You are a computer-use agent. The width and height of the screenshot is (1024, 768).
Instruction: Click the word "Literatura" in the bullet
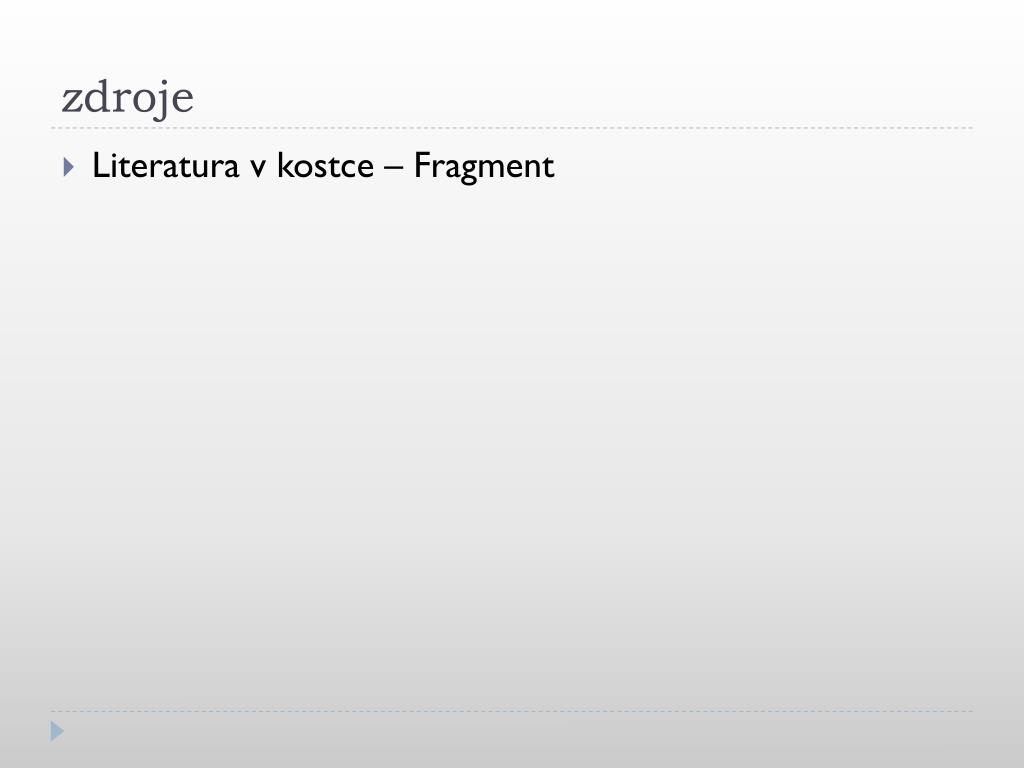[165, 165]
